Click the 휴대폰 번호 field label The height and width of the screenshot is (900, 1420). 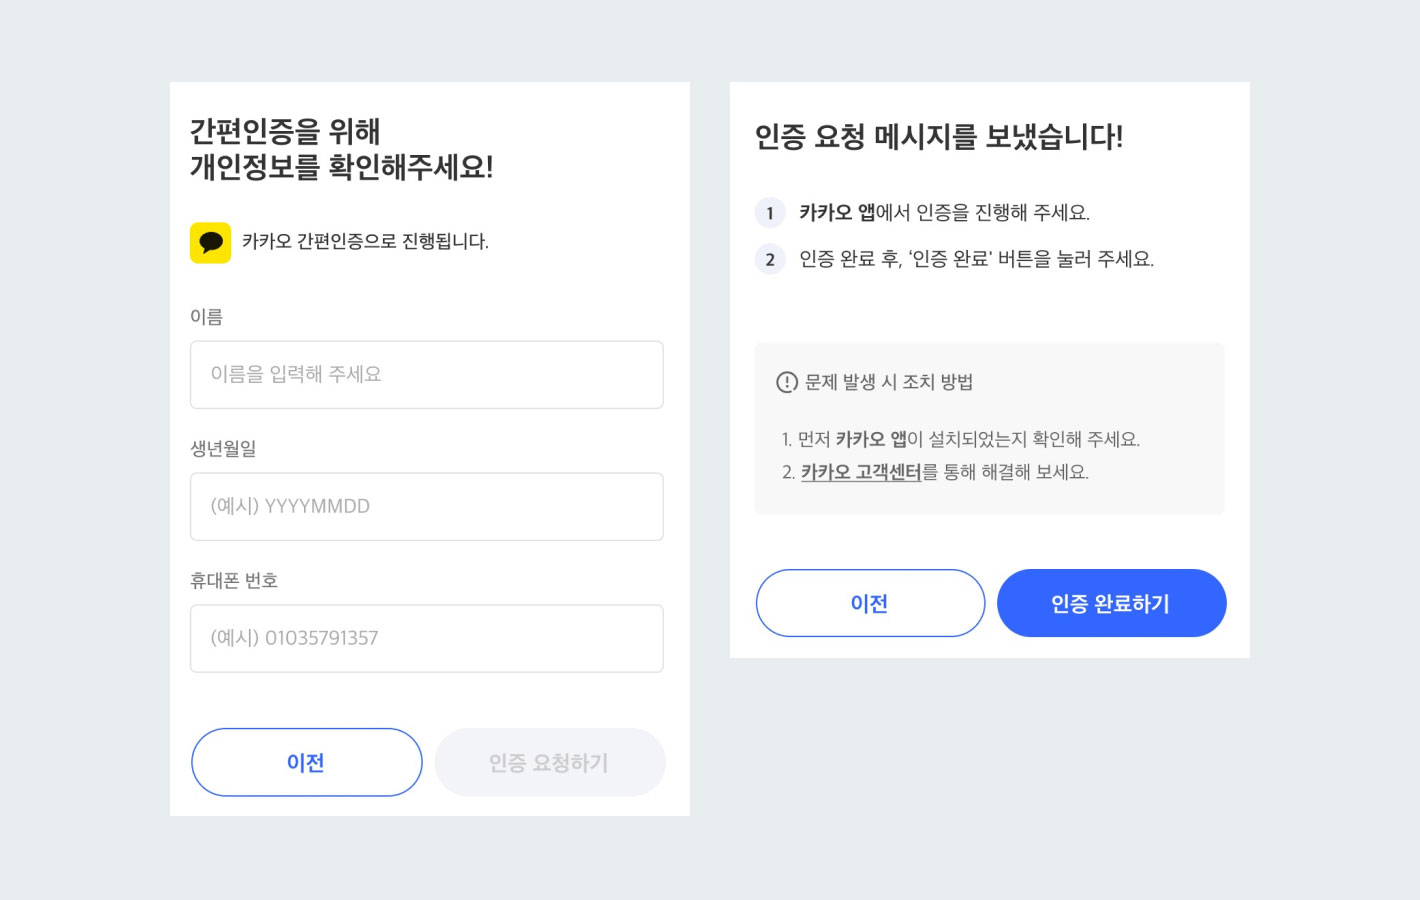[x=234, y=581]
